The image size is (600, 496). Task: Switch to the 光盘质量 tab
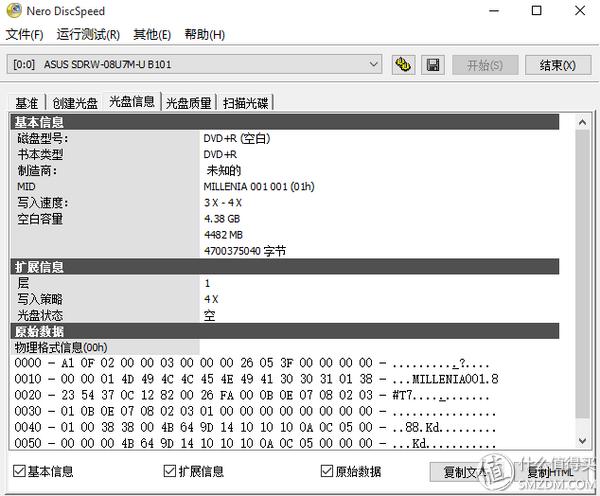point(188,103)
